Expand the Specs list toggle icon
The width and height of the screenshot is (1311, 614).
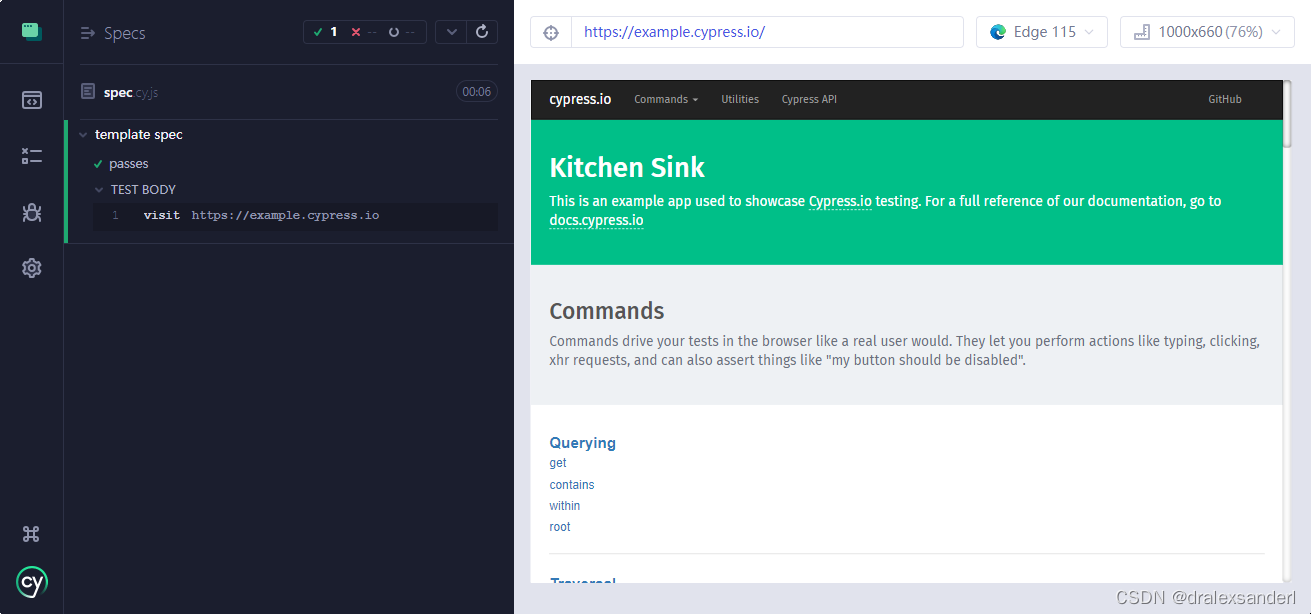pyautogui.click(x=88, y=33)
